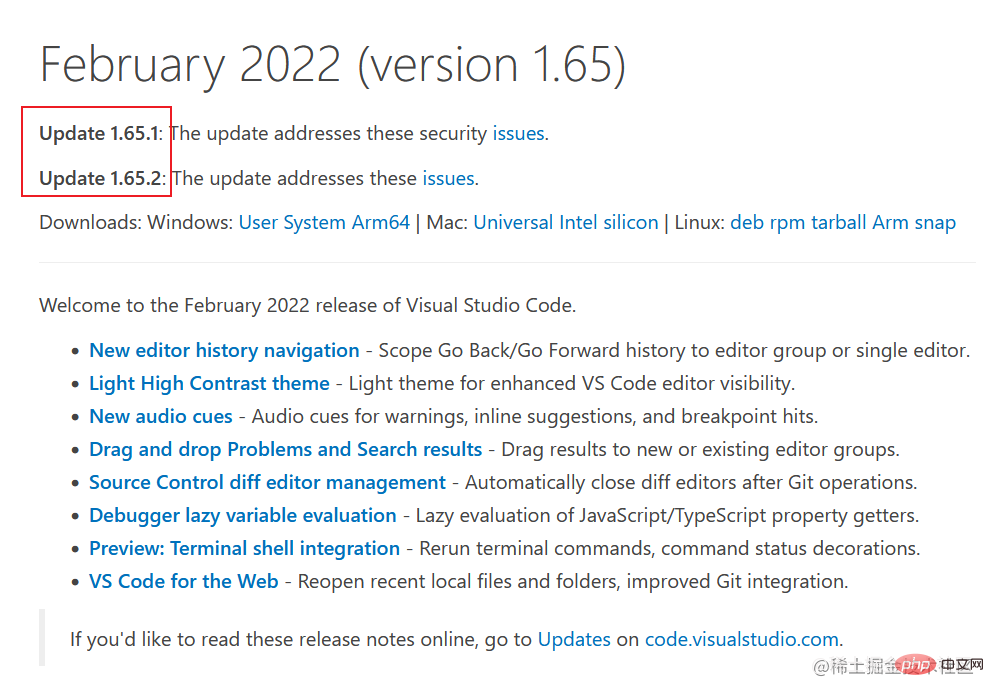Download the Windows User installer

click(x=258, y=222)
